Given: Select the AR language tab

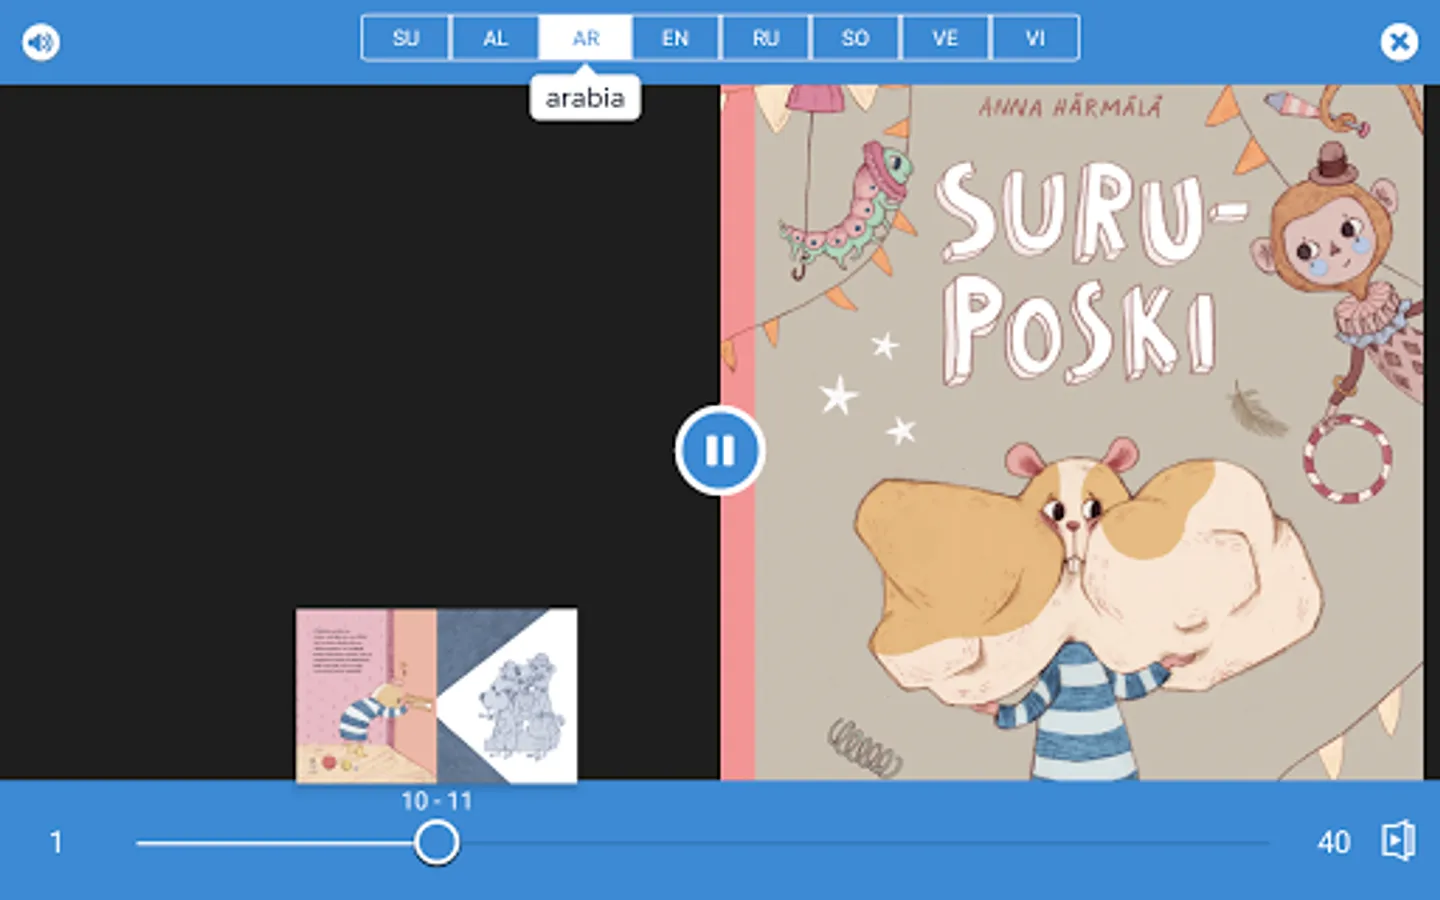Looking at the screenshot, I should 586,38.
